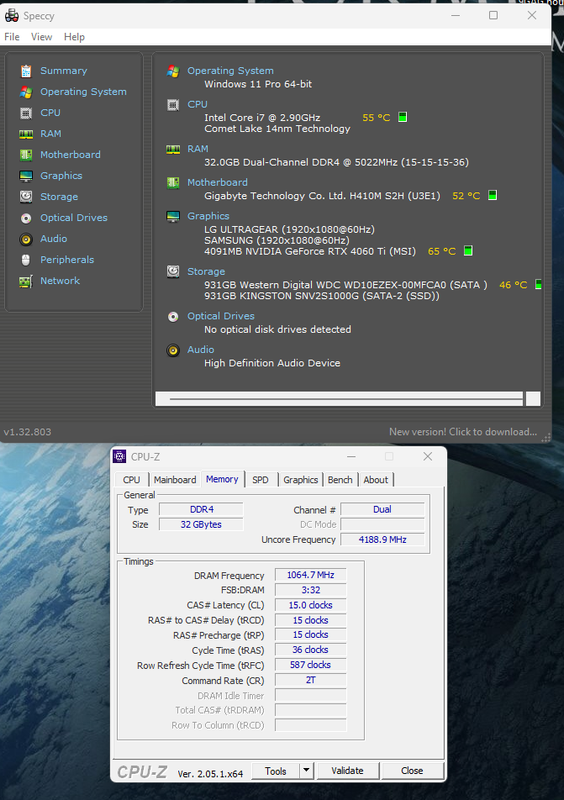Open the Audio heading link in summary
This screenshot has width=564, height=800.
point(200,350)
